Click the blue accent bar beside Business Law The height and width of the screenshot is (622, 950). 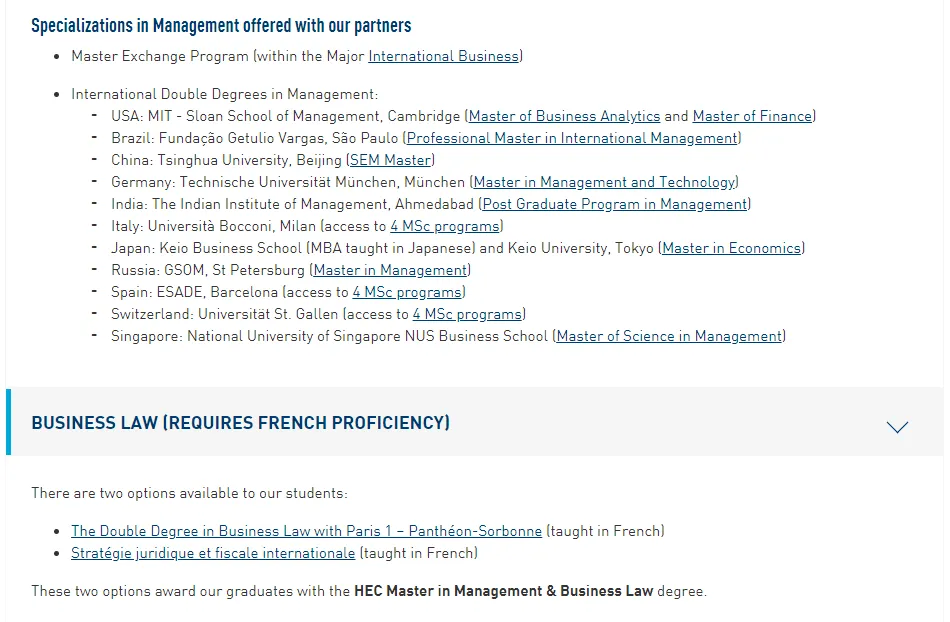pyautogui.click(x=9, y=422)
